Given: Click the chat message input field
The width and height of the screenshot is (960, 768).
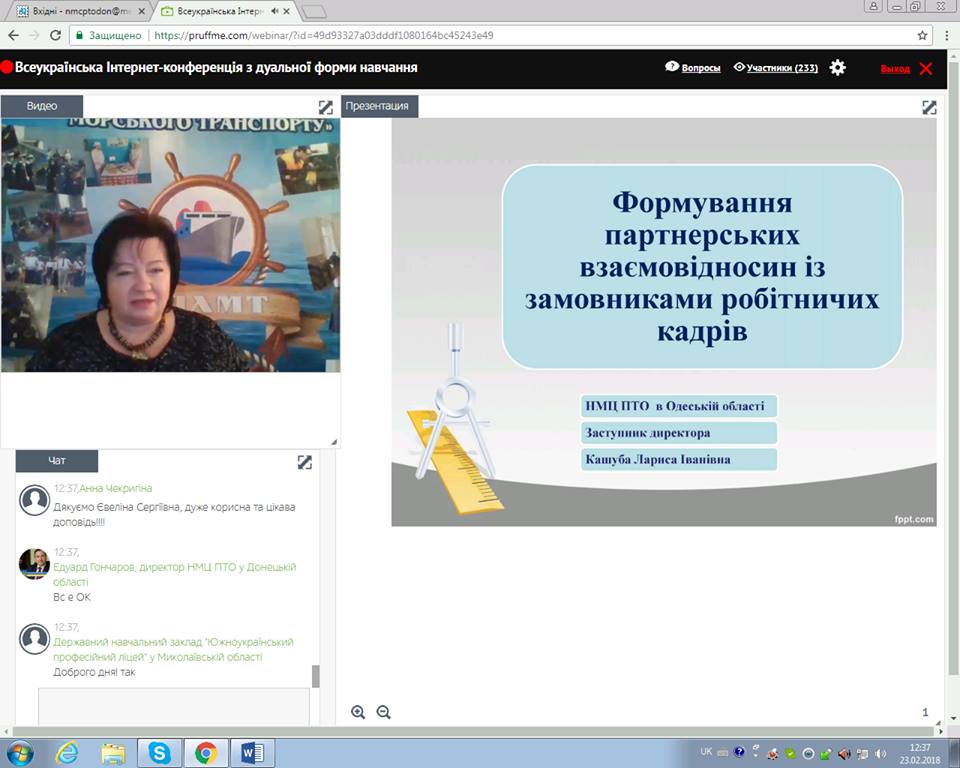Looking at the screenshot, I should pos(174,705).
